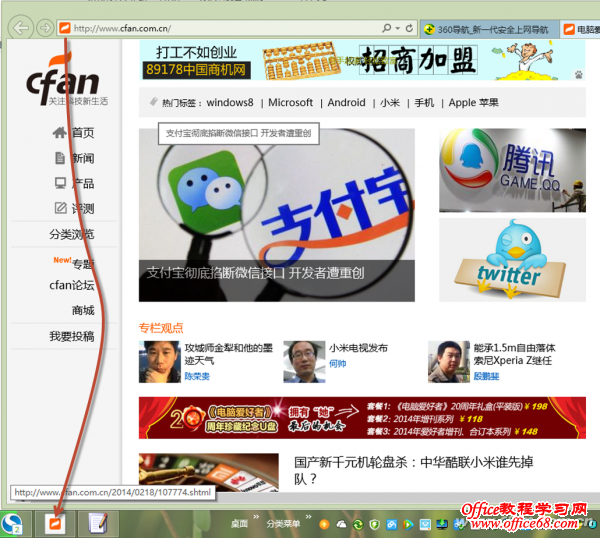Open 商城 store link

click(x=83, y=310)
